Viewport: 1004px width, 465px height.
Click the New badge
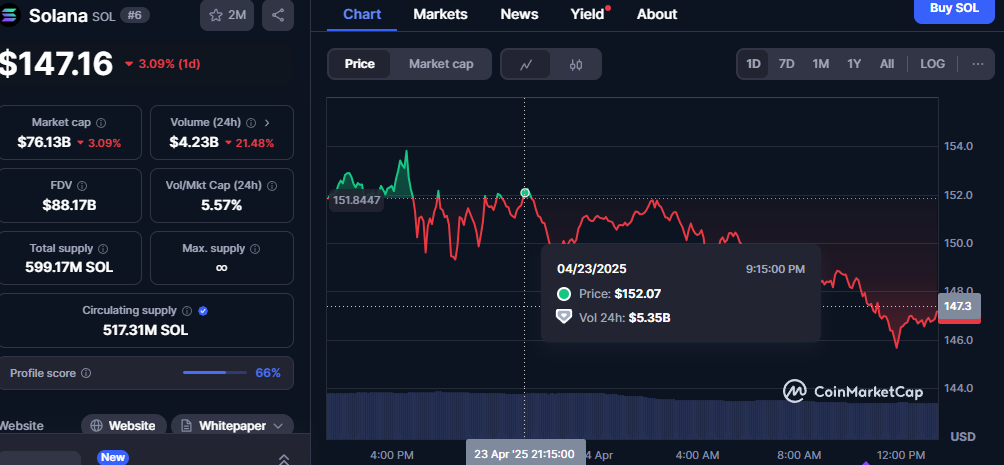[x=113, y=457]
